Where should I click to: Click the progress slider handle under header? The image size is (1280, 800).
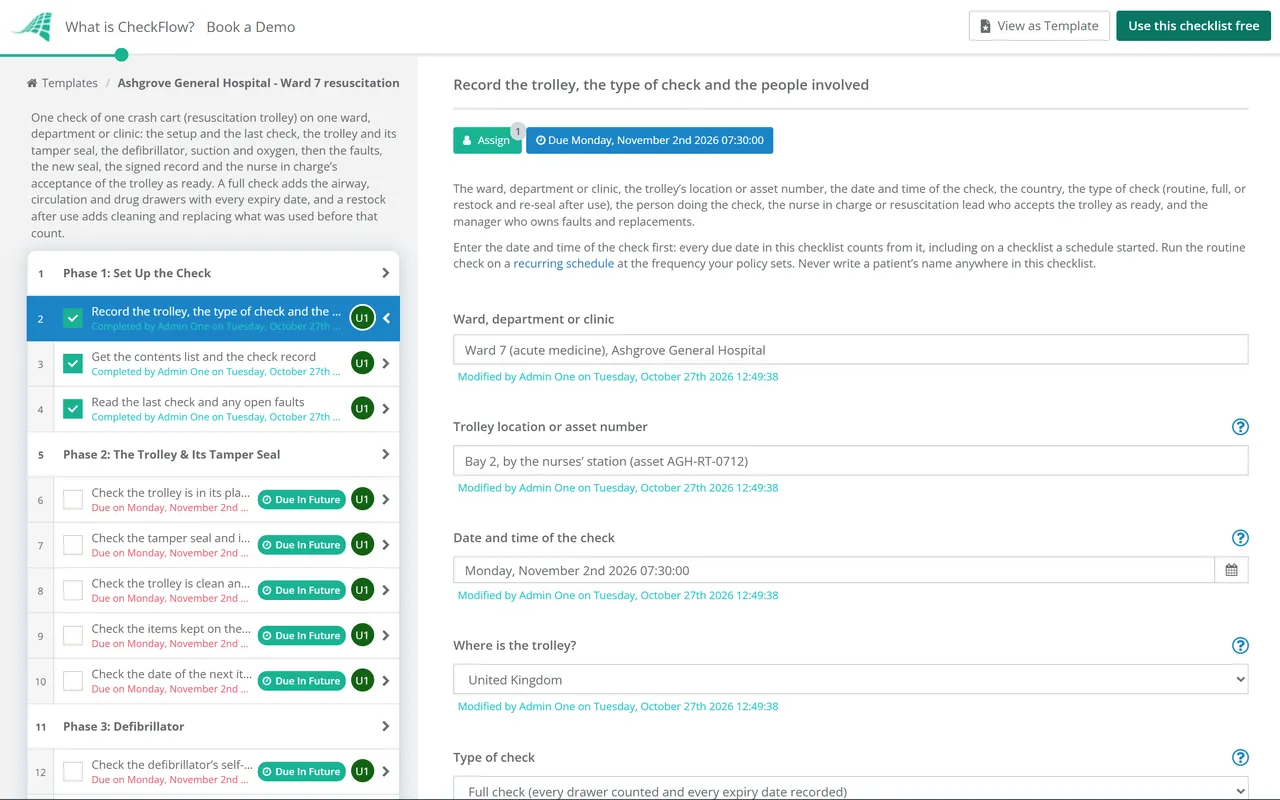point(122,55)
